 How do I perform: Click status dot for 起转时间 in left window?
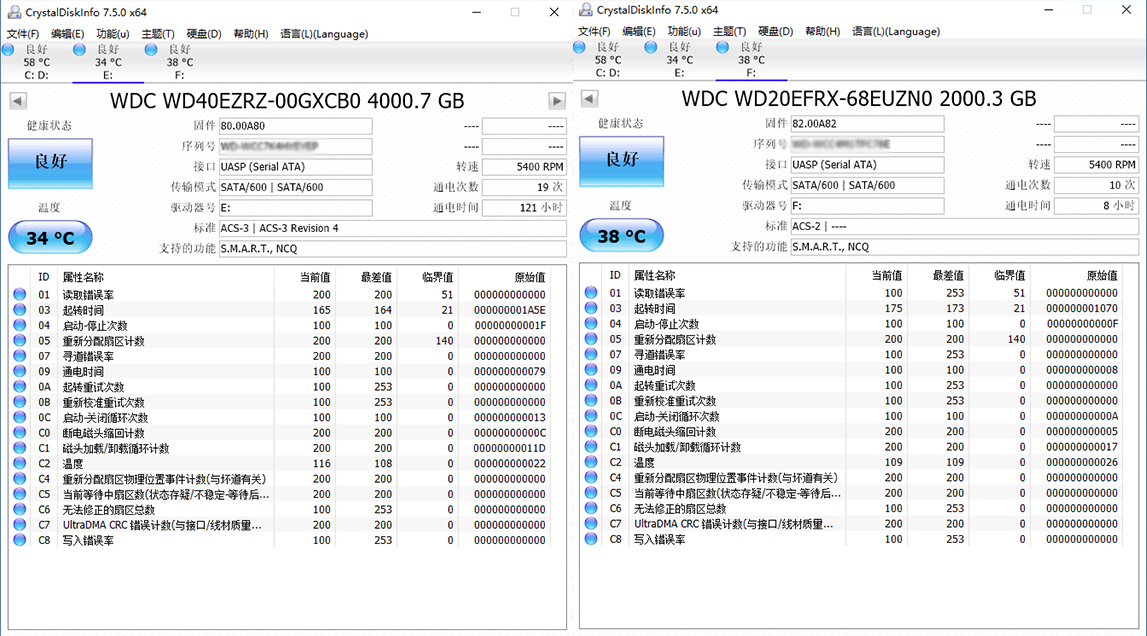[20, 310]
